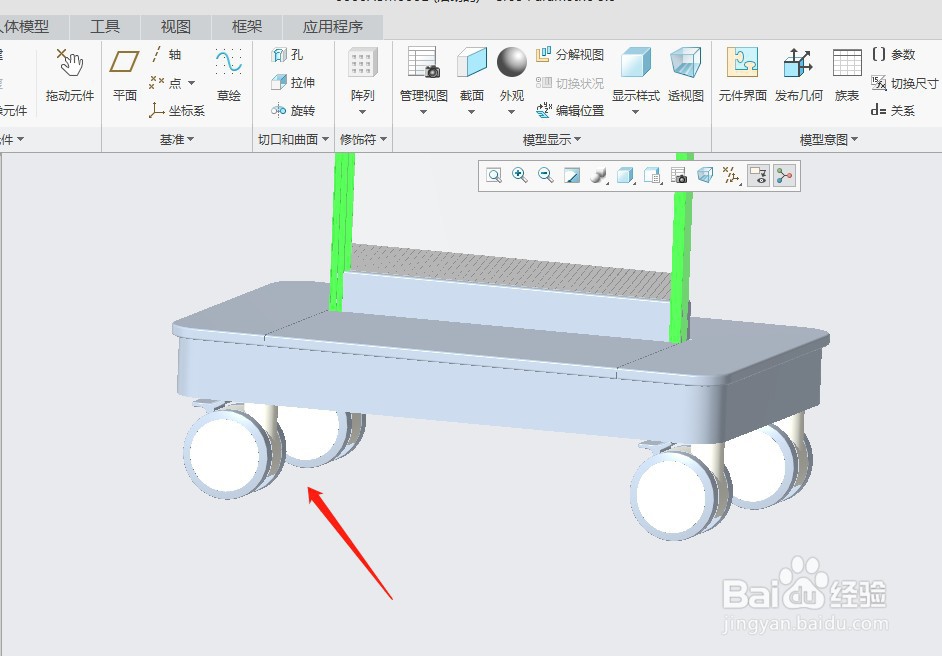Click the 外观 appearance sphere icon
The height and width of the screenshot is (656, 942).
coord(512,62)
